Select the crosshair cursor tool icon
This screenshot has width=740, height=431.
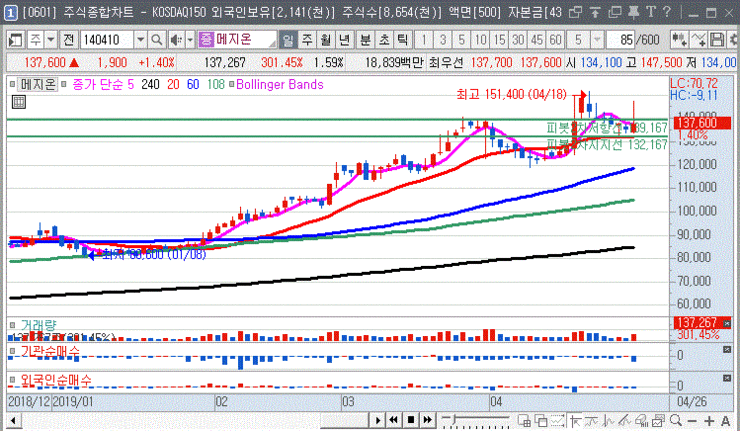pos(575,420)
